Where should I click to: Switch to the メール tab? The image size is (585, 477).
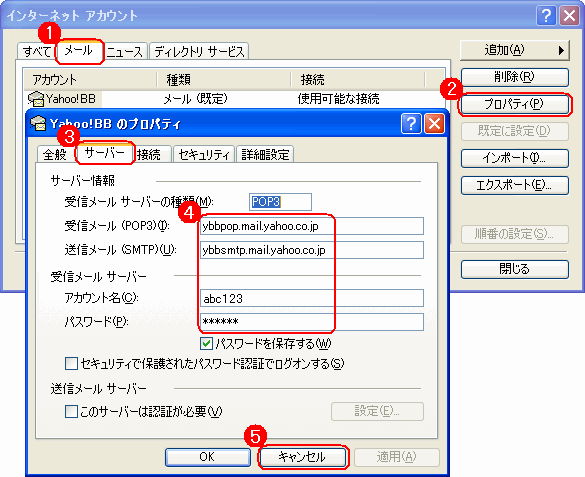pyautogui.click(x=79, y=51)
